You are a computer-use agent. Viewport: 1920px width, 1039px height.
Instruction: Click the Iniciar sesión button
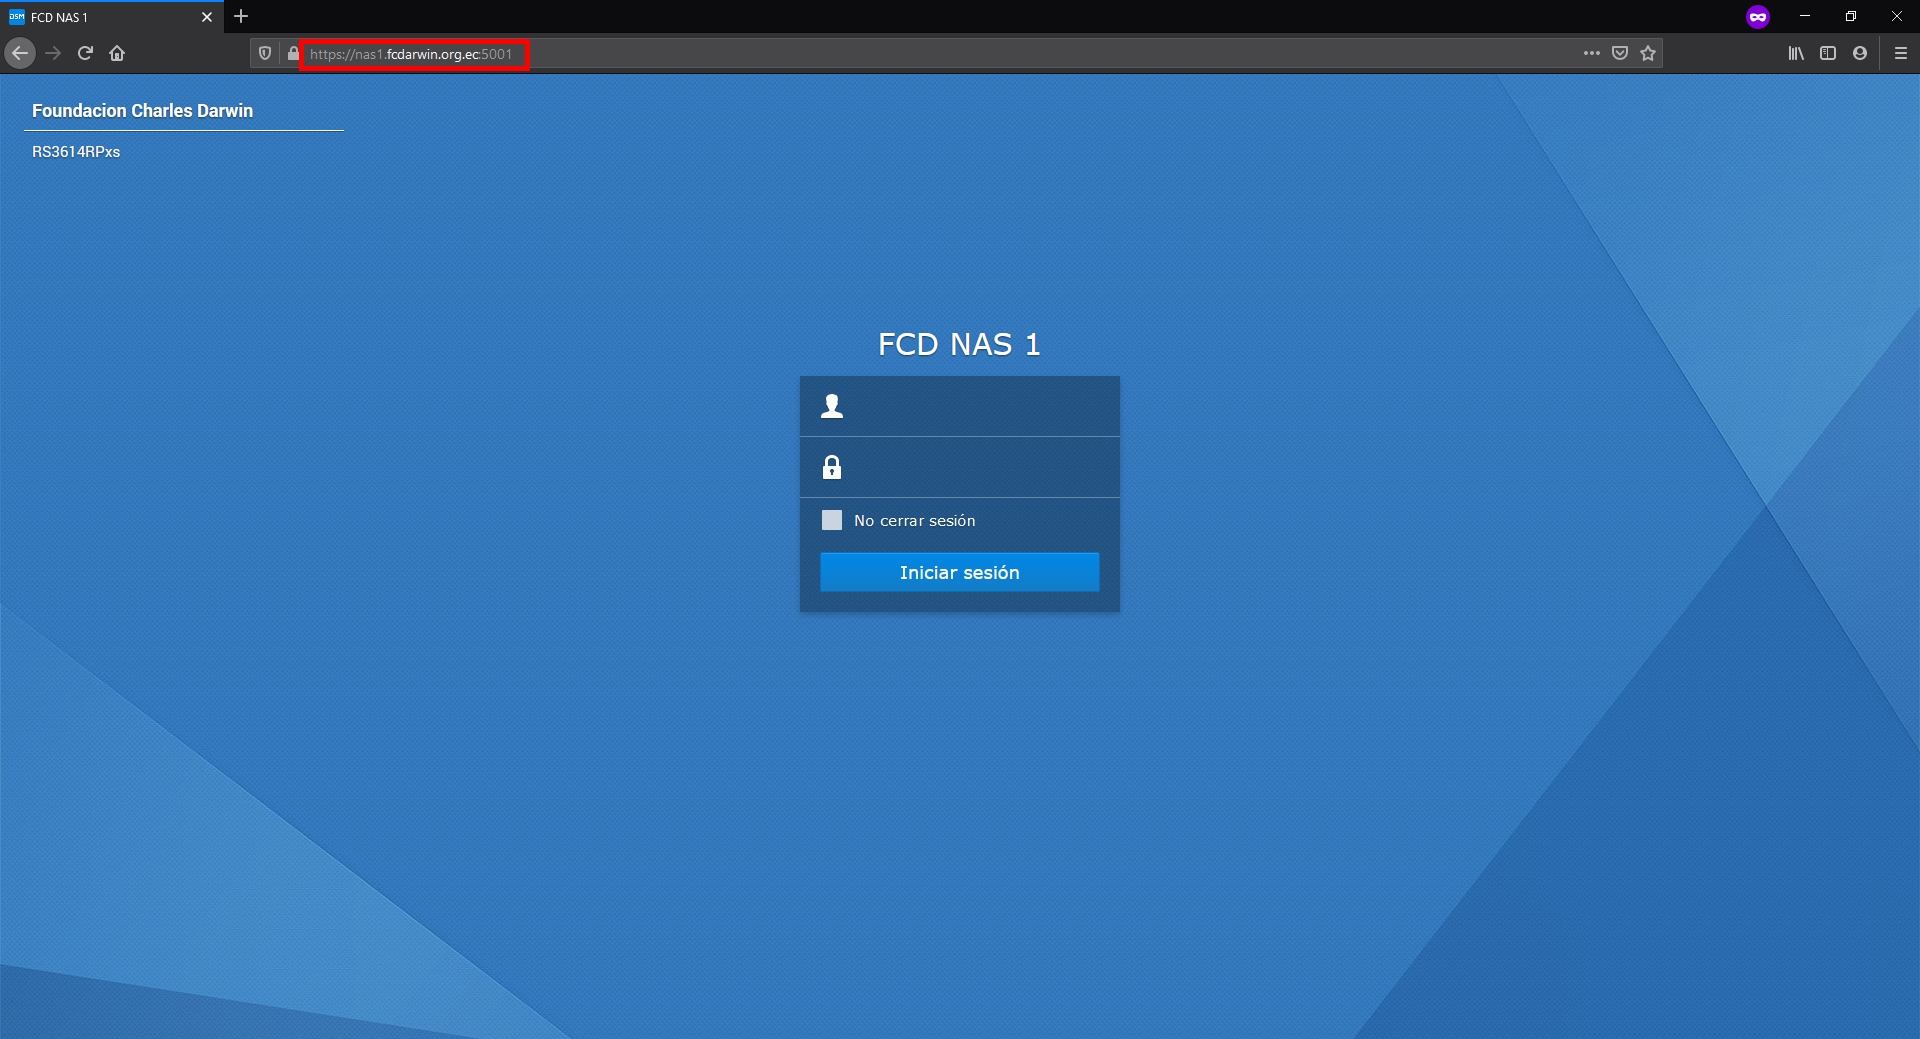(960, 572)
